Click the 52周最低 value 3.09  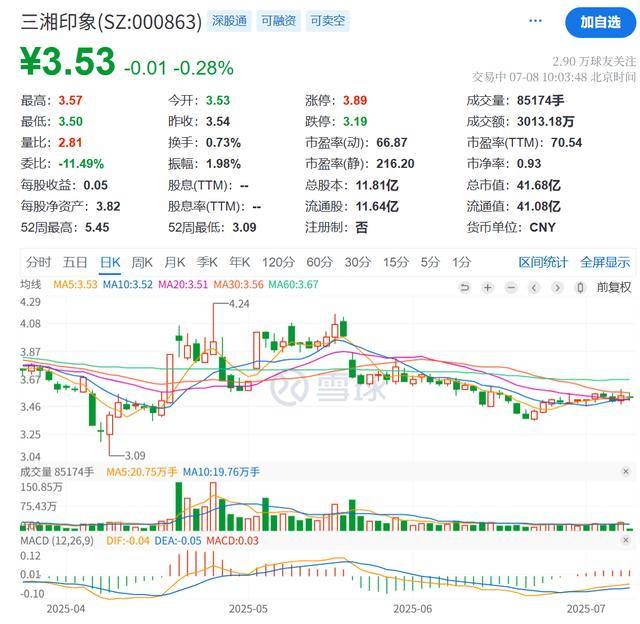(x=244, y=227)
